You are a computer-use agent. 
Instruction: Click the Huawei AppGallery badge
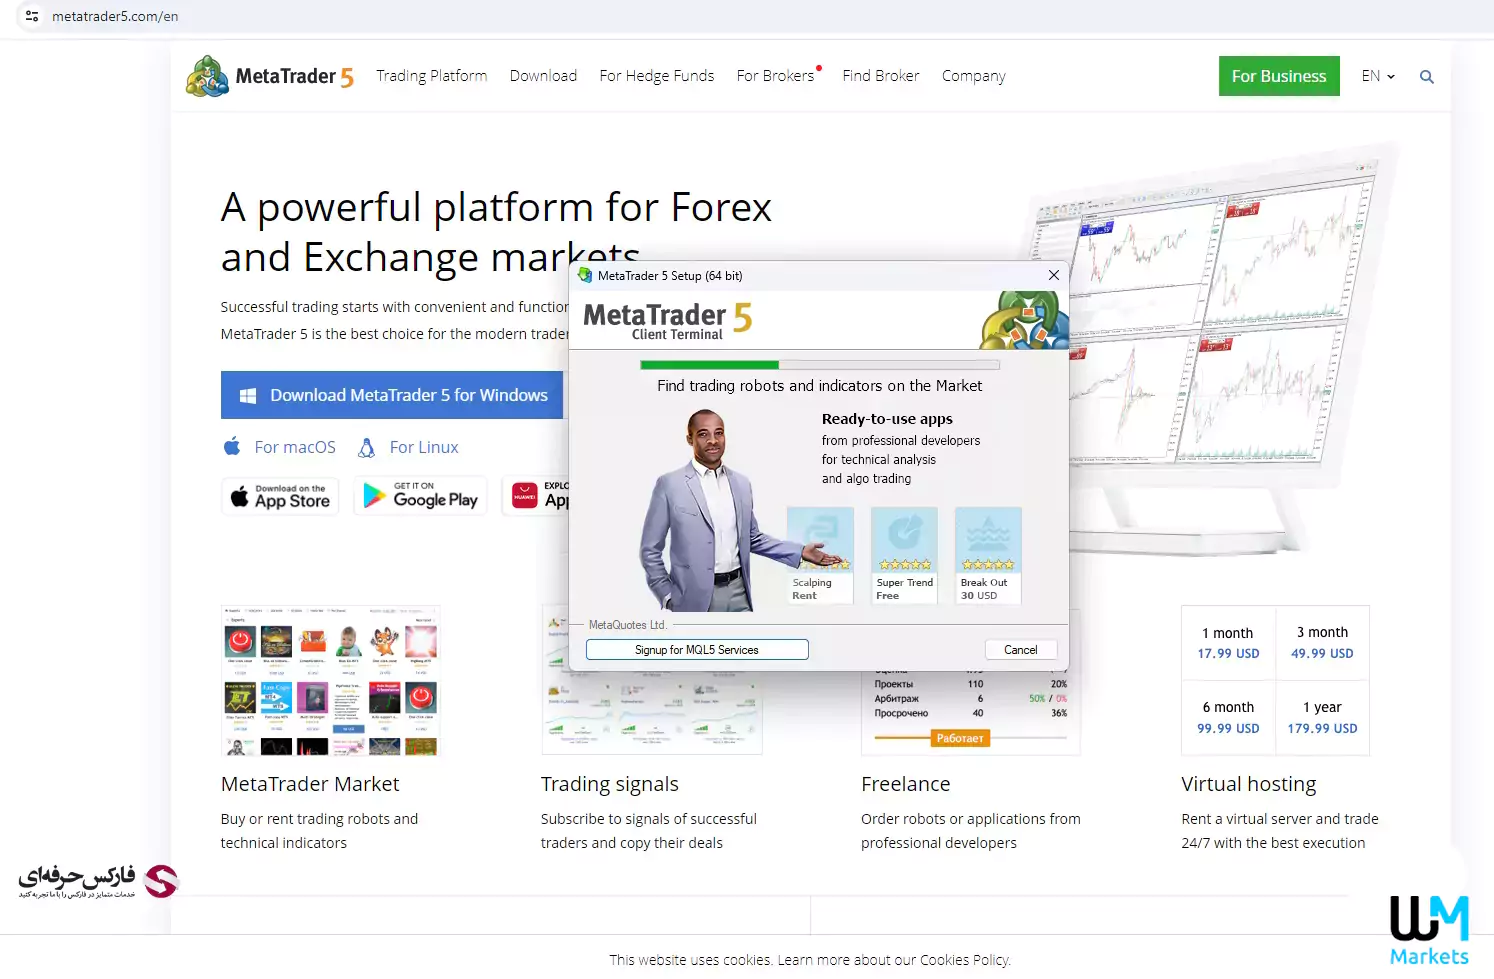pyautogui.click(x=538, y=496)
